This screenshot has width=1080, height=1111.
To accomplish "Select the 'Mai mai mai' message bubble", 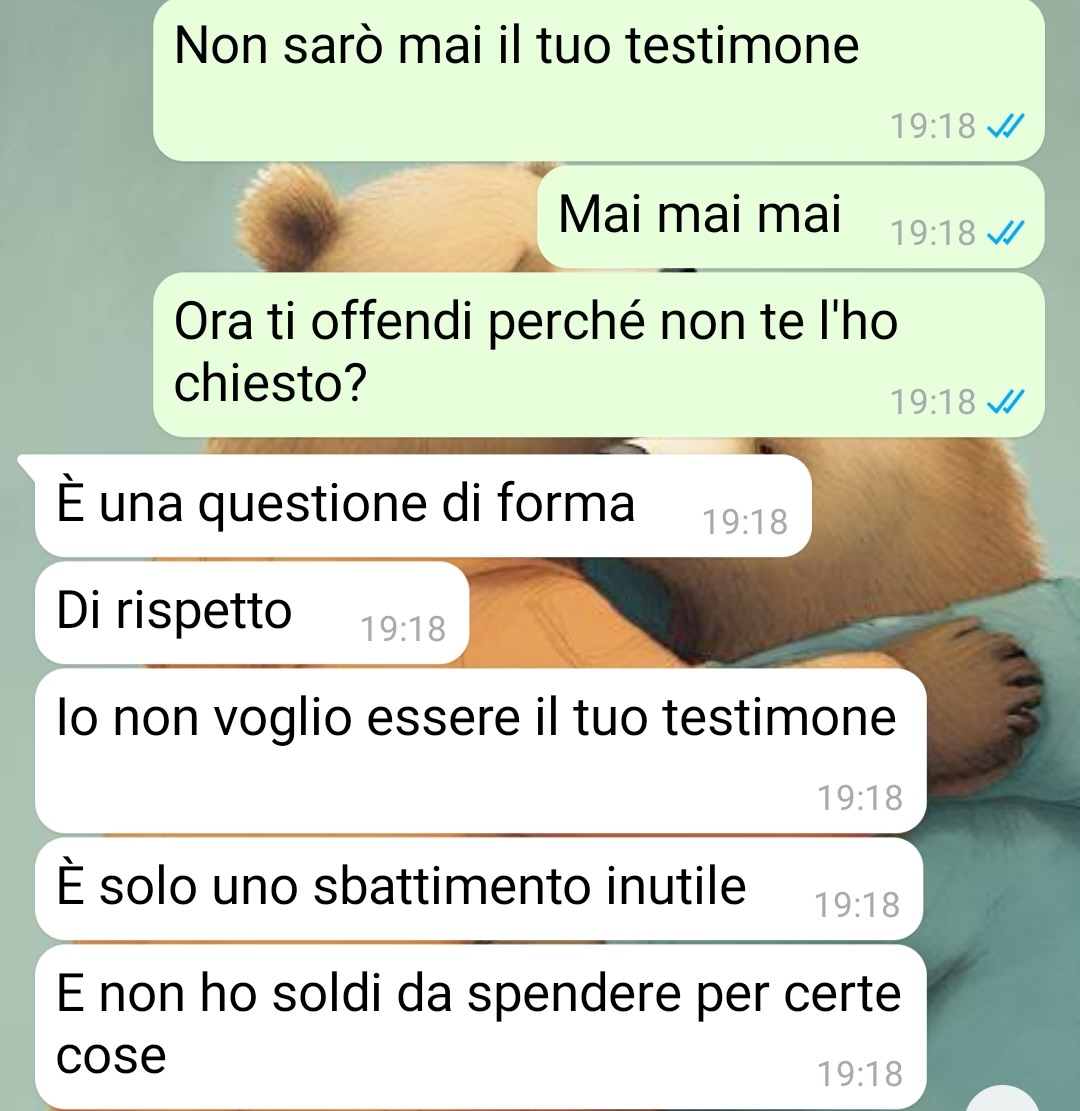I will pyautogui.click(x=791, y=217).
